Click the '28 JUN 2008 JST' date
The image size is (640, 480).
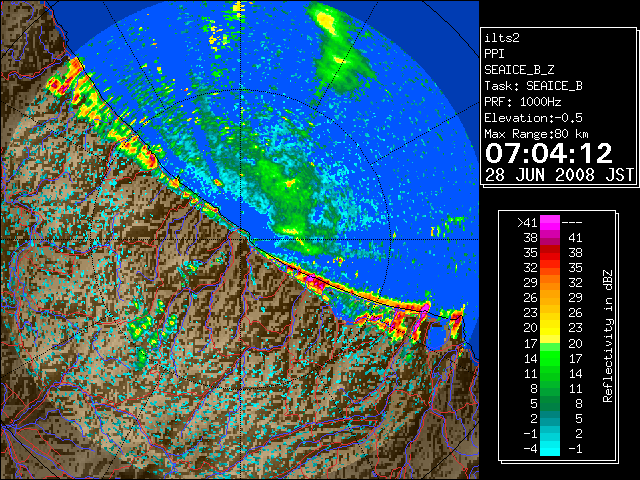tap(559, 175)
